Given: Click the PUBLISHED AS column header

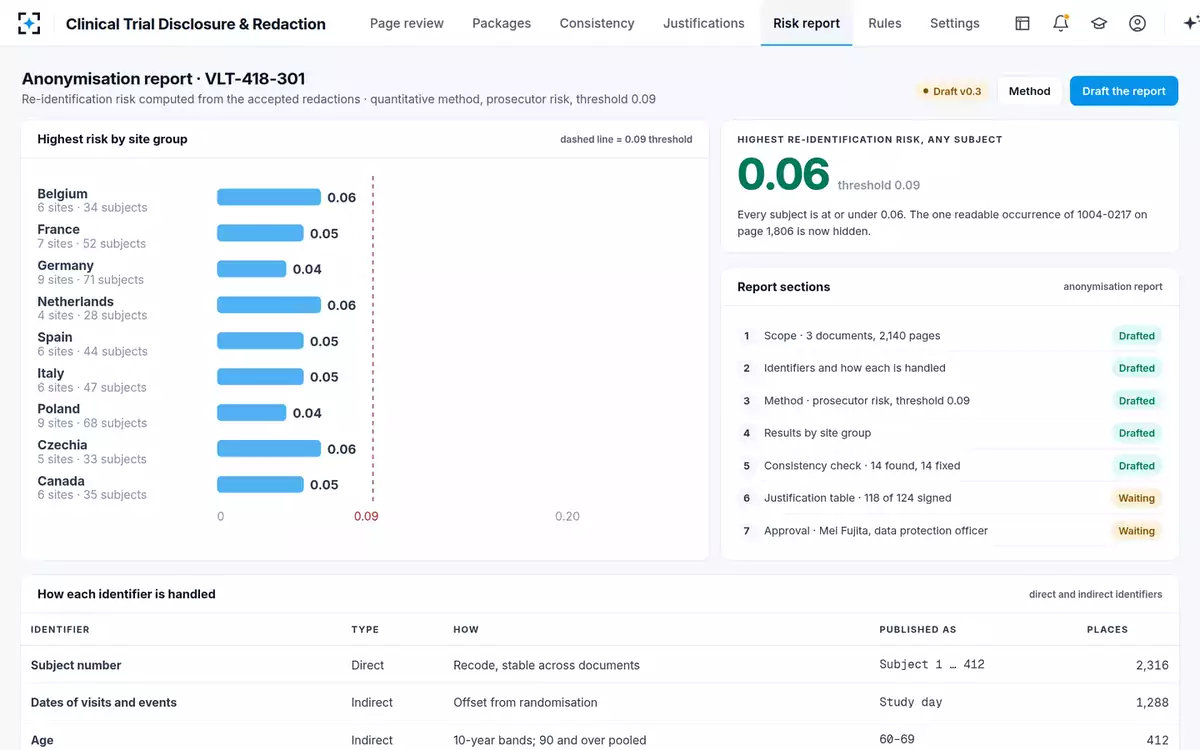Looking at the screenshot, I should click(918, 630).
